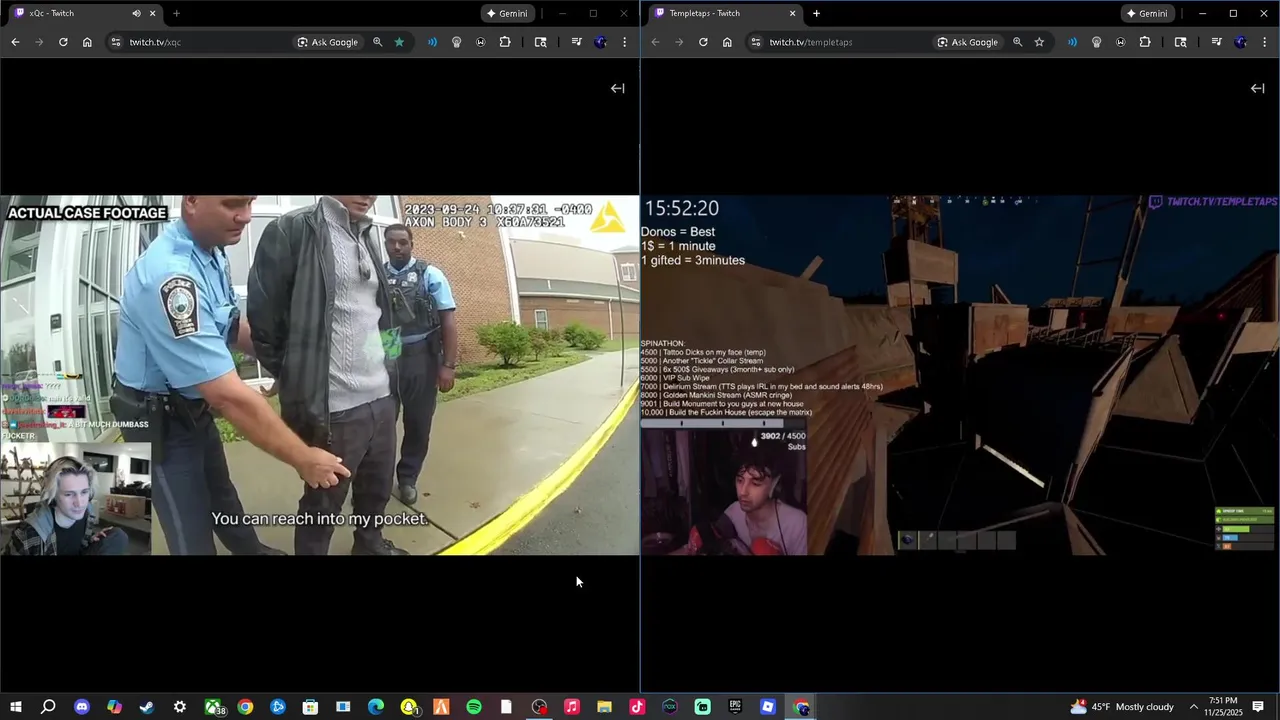Go back in the xQc window
This screenshot has width=1280, height=720.
pos(15,42)
